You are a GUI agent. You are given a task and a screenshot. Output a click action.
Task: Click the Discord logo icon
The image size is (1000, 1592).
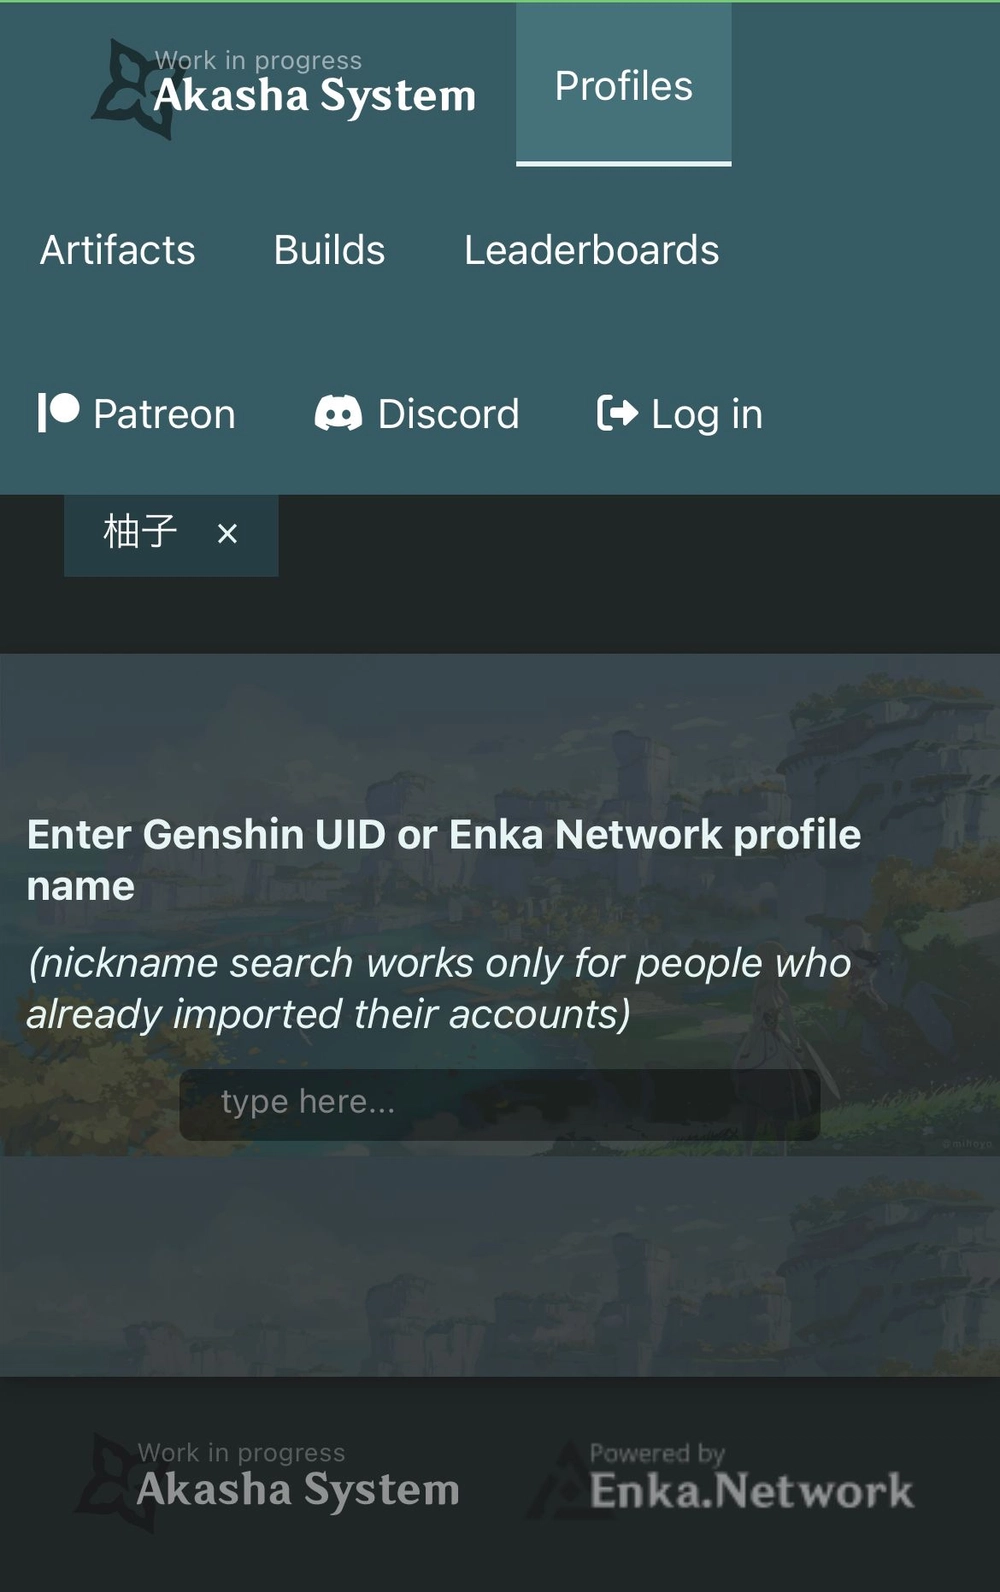[338, 413]
